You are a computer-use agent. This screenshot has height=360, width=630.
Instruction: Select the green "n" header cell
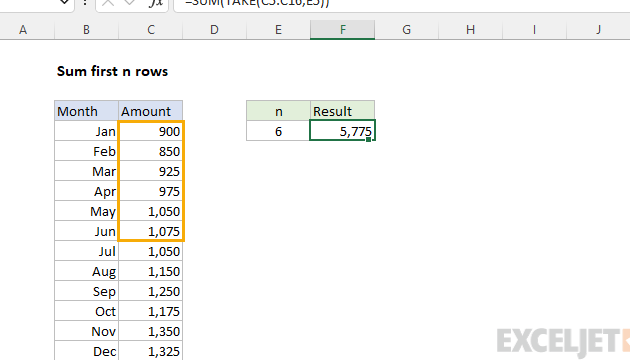coord(278,111)
